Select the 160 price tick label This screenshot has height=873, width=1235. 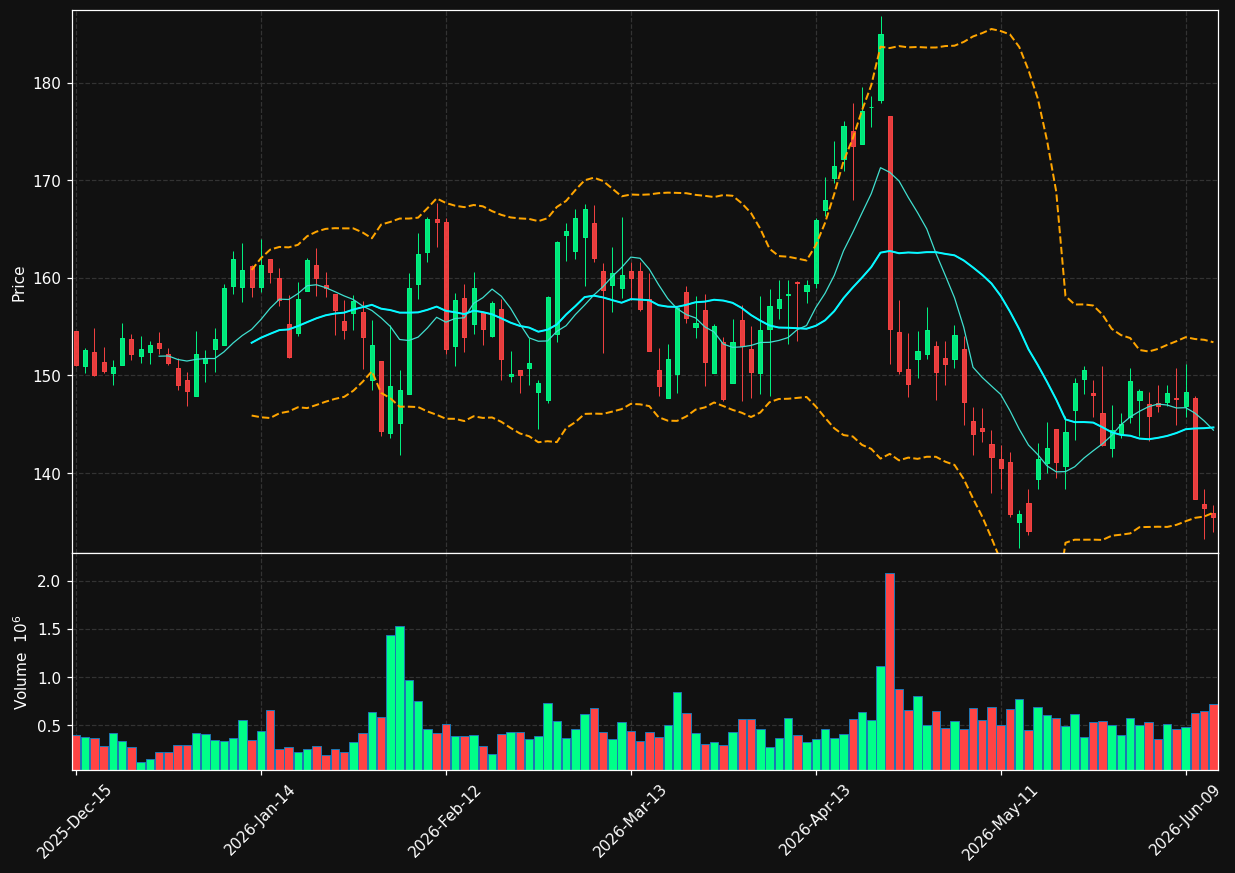pyautogui.click(x=49, y=279)
